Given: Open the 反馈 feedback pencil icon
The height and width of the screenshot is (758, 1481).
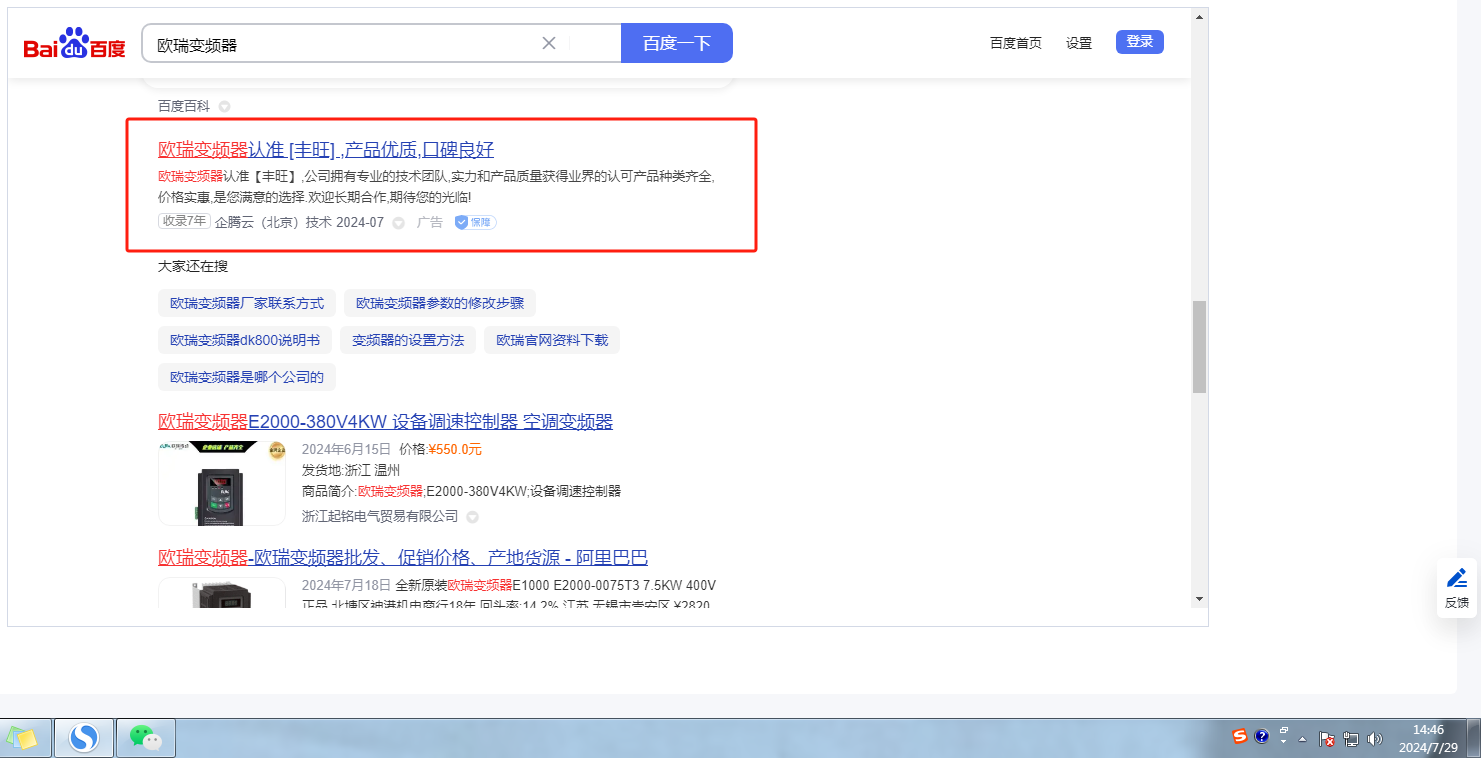Looking at the screenshot, I should click(x=1457, y=578).
